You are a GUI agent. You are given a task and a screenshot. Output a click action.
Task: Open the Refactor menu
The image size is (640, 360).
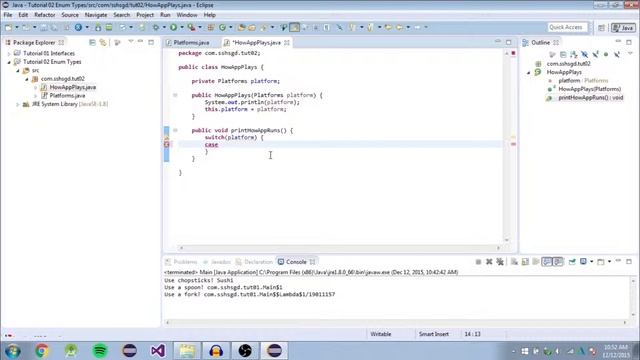point(44,15)
